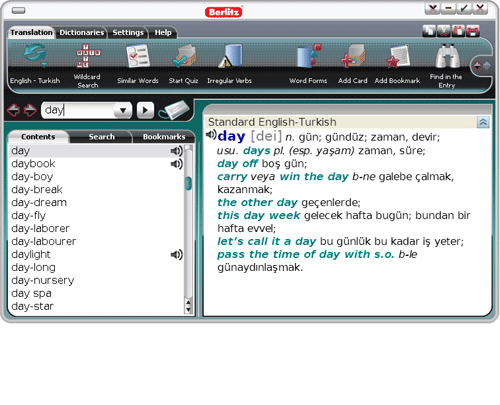Play audio for daylight in the list
The width and height of the screenshot is (500, 405).
(176, 255)
